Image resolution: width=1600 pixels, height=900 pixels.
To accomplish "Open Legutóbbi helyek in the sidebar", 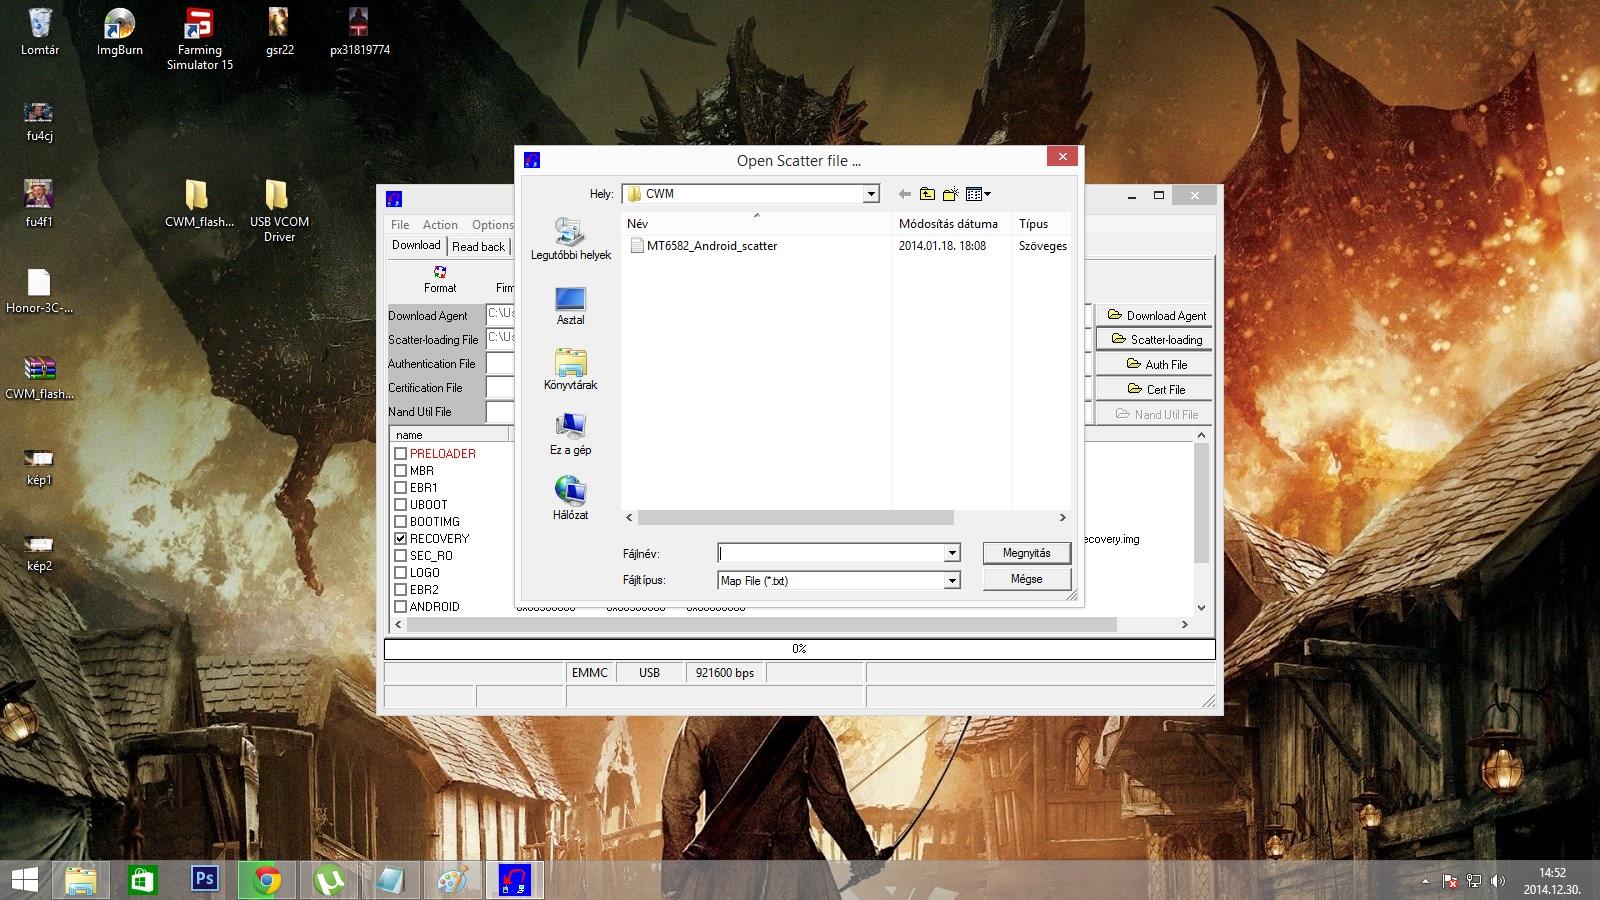I will (x=570, y=239).
